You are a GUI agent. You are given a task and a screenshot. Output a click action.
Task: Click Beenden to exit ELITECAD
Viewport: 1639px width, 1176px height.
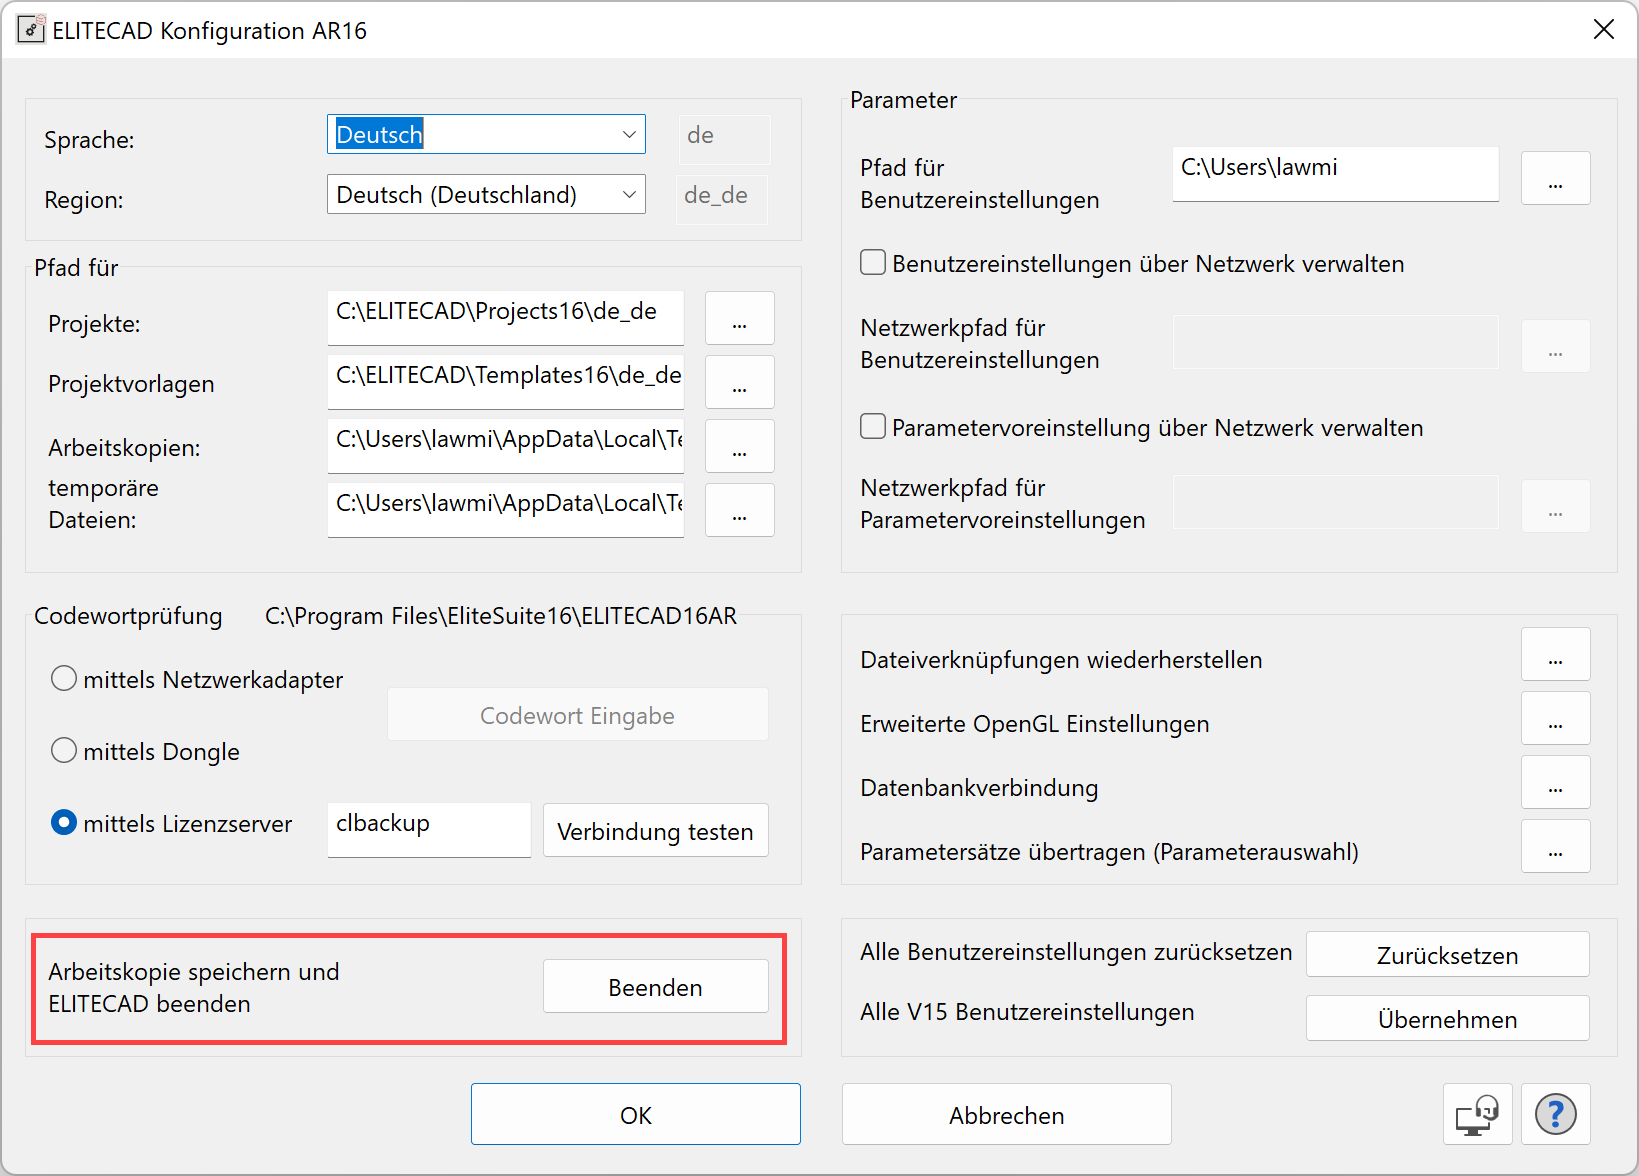point(655,986)
